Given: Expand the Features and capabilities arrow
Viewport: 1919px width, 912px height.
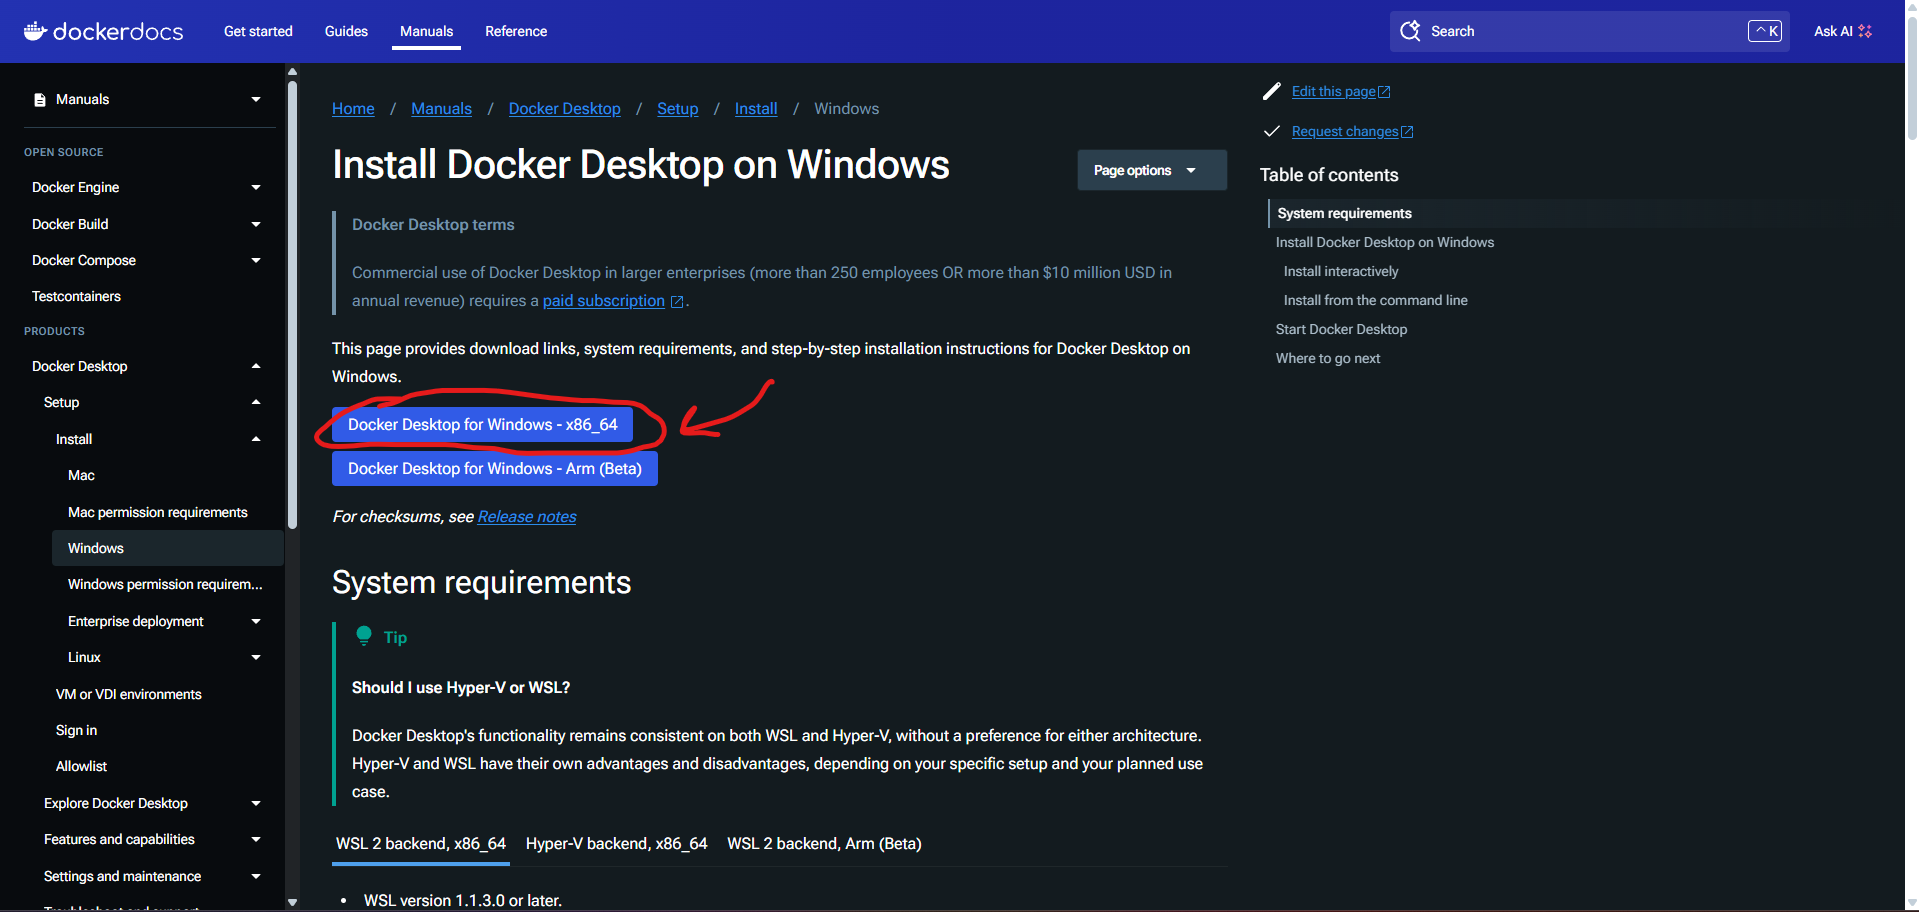Looking at the screenshot, I should 256,839.
